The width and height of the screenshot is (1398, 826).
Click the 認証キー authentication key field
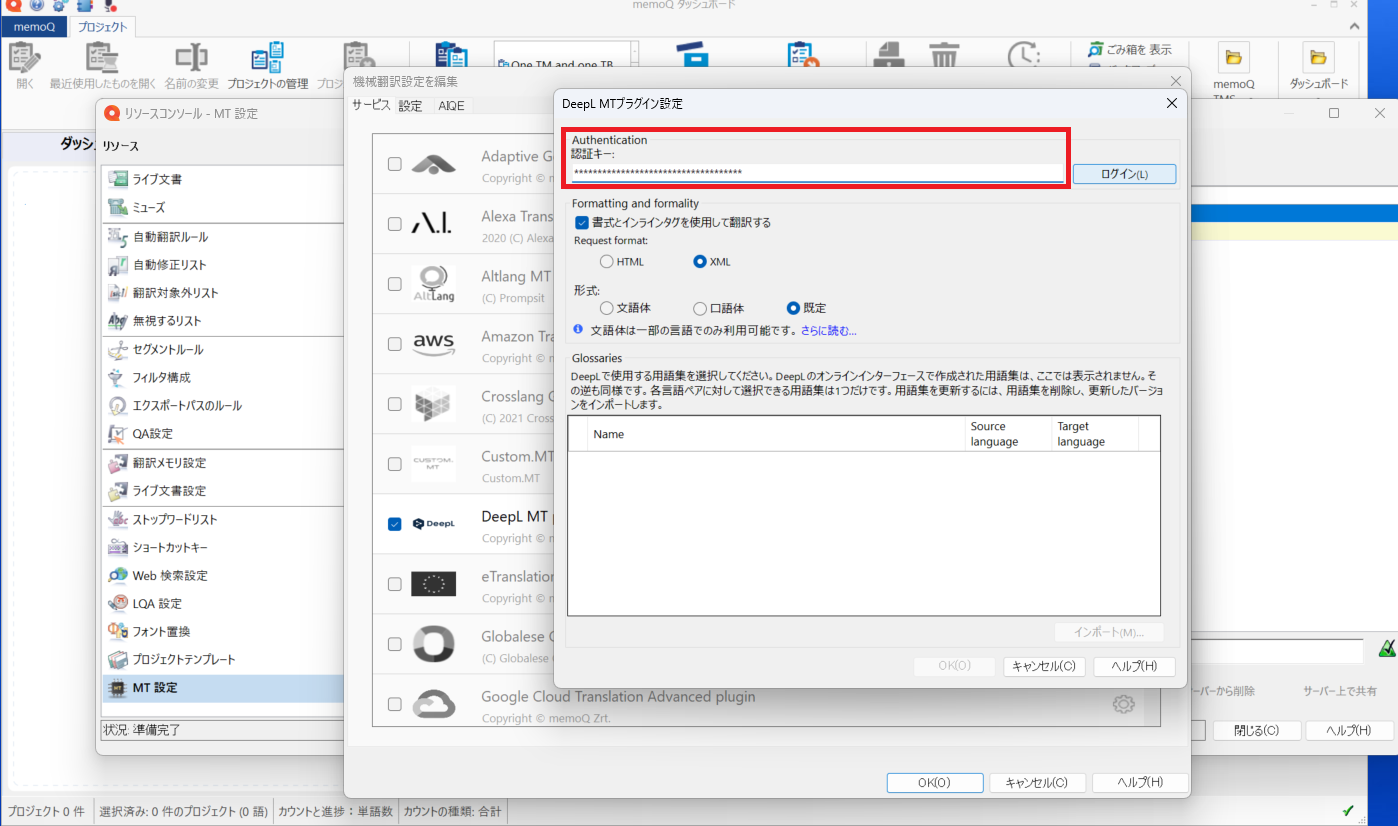coord(816,173)
